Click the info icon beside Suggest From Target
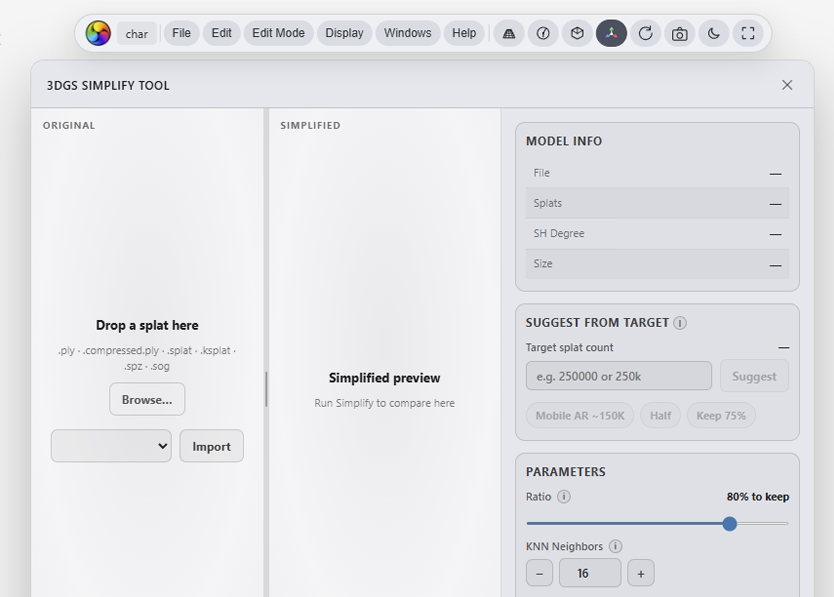The width and height of the screenshot is (834, 597). point(680,323)
